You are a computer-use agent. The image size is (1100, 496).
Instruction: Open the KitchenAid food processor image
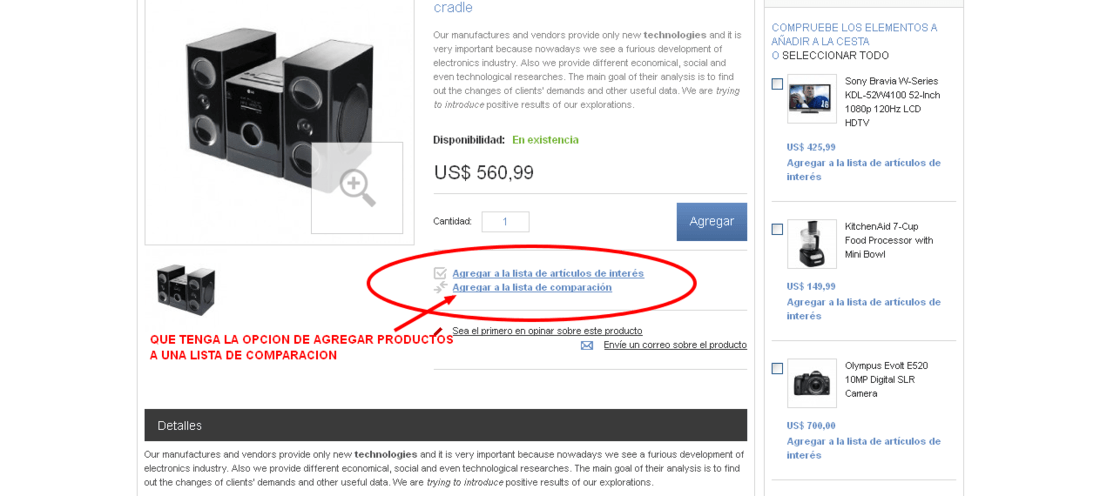812,244
